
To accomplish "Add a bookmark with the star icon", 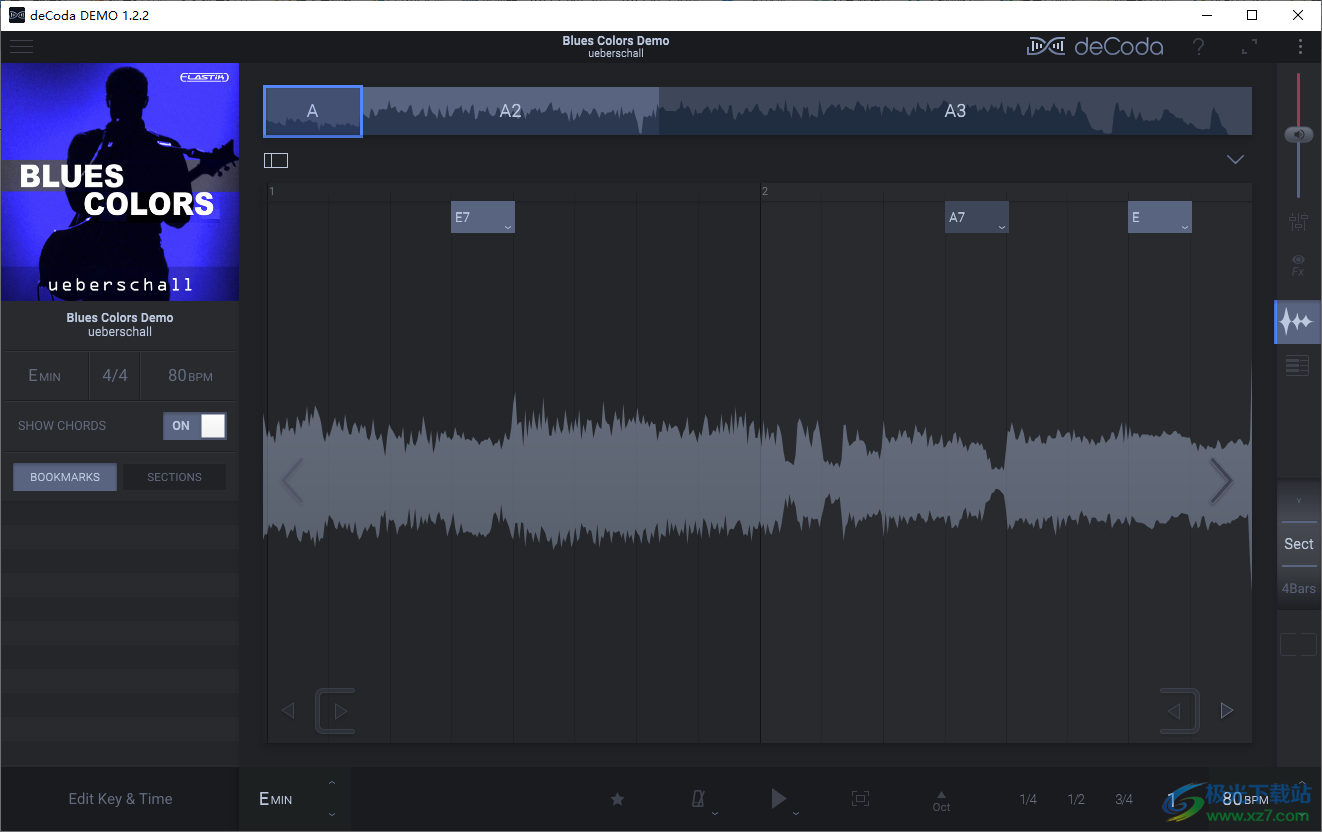I will point(617,799).
